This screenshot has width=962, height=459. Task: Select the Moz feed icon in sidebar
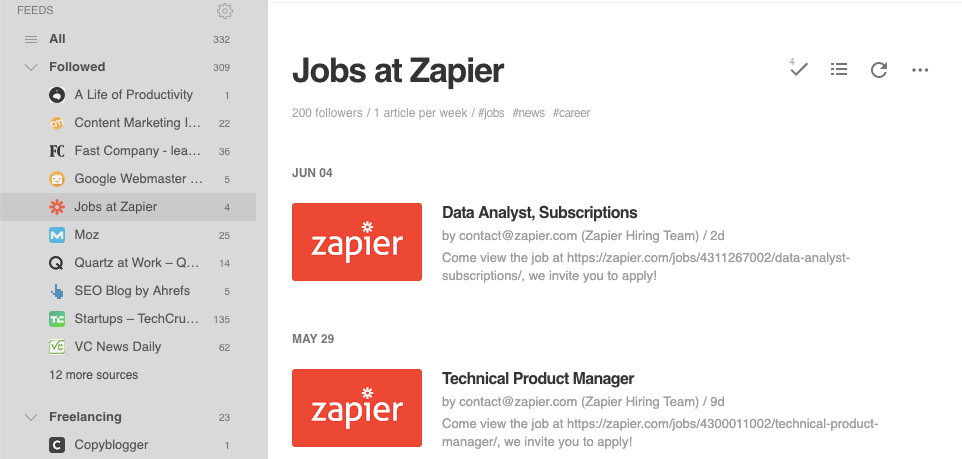pos(57,235)
